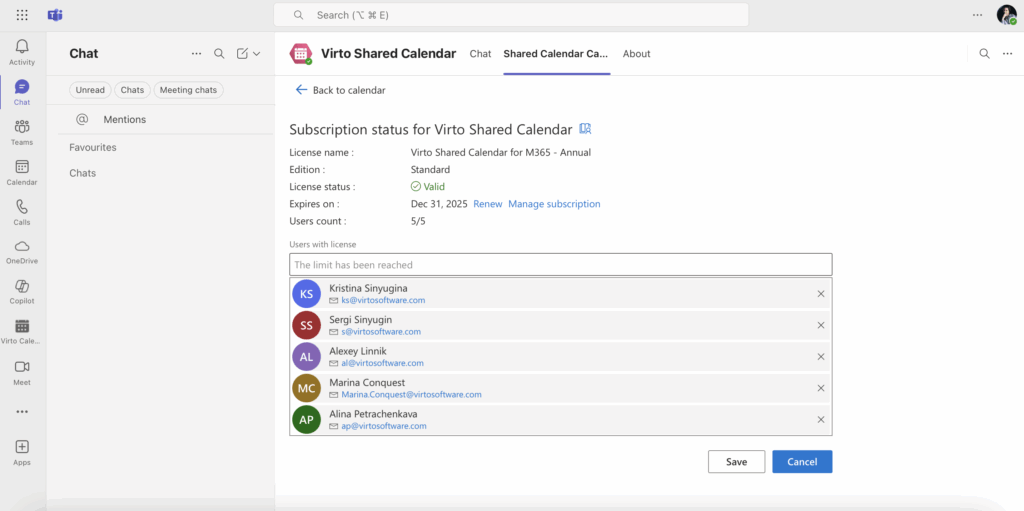Image resolution: width=1024 pixels, height=511 pixels.
Task: Click the search icon in app header
Action: (x=984, y=54)
